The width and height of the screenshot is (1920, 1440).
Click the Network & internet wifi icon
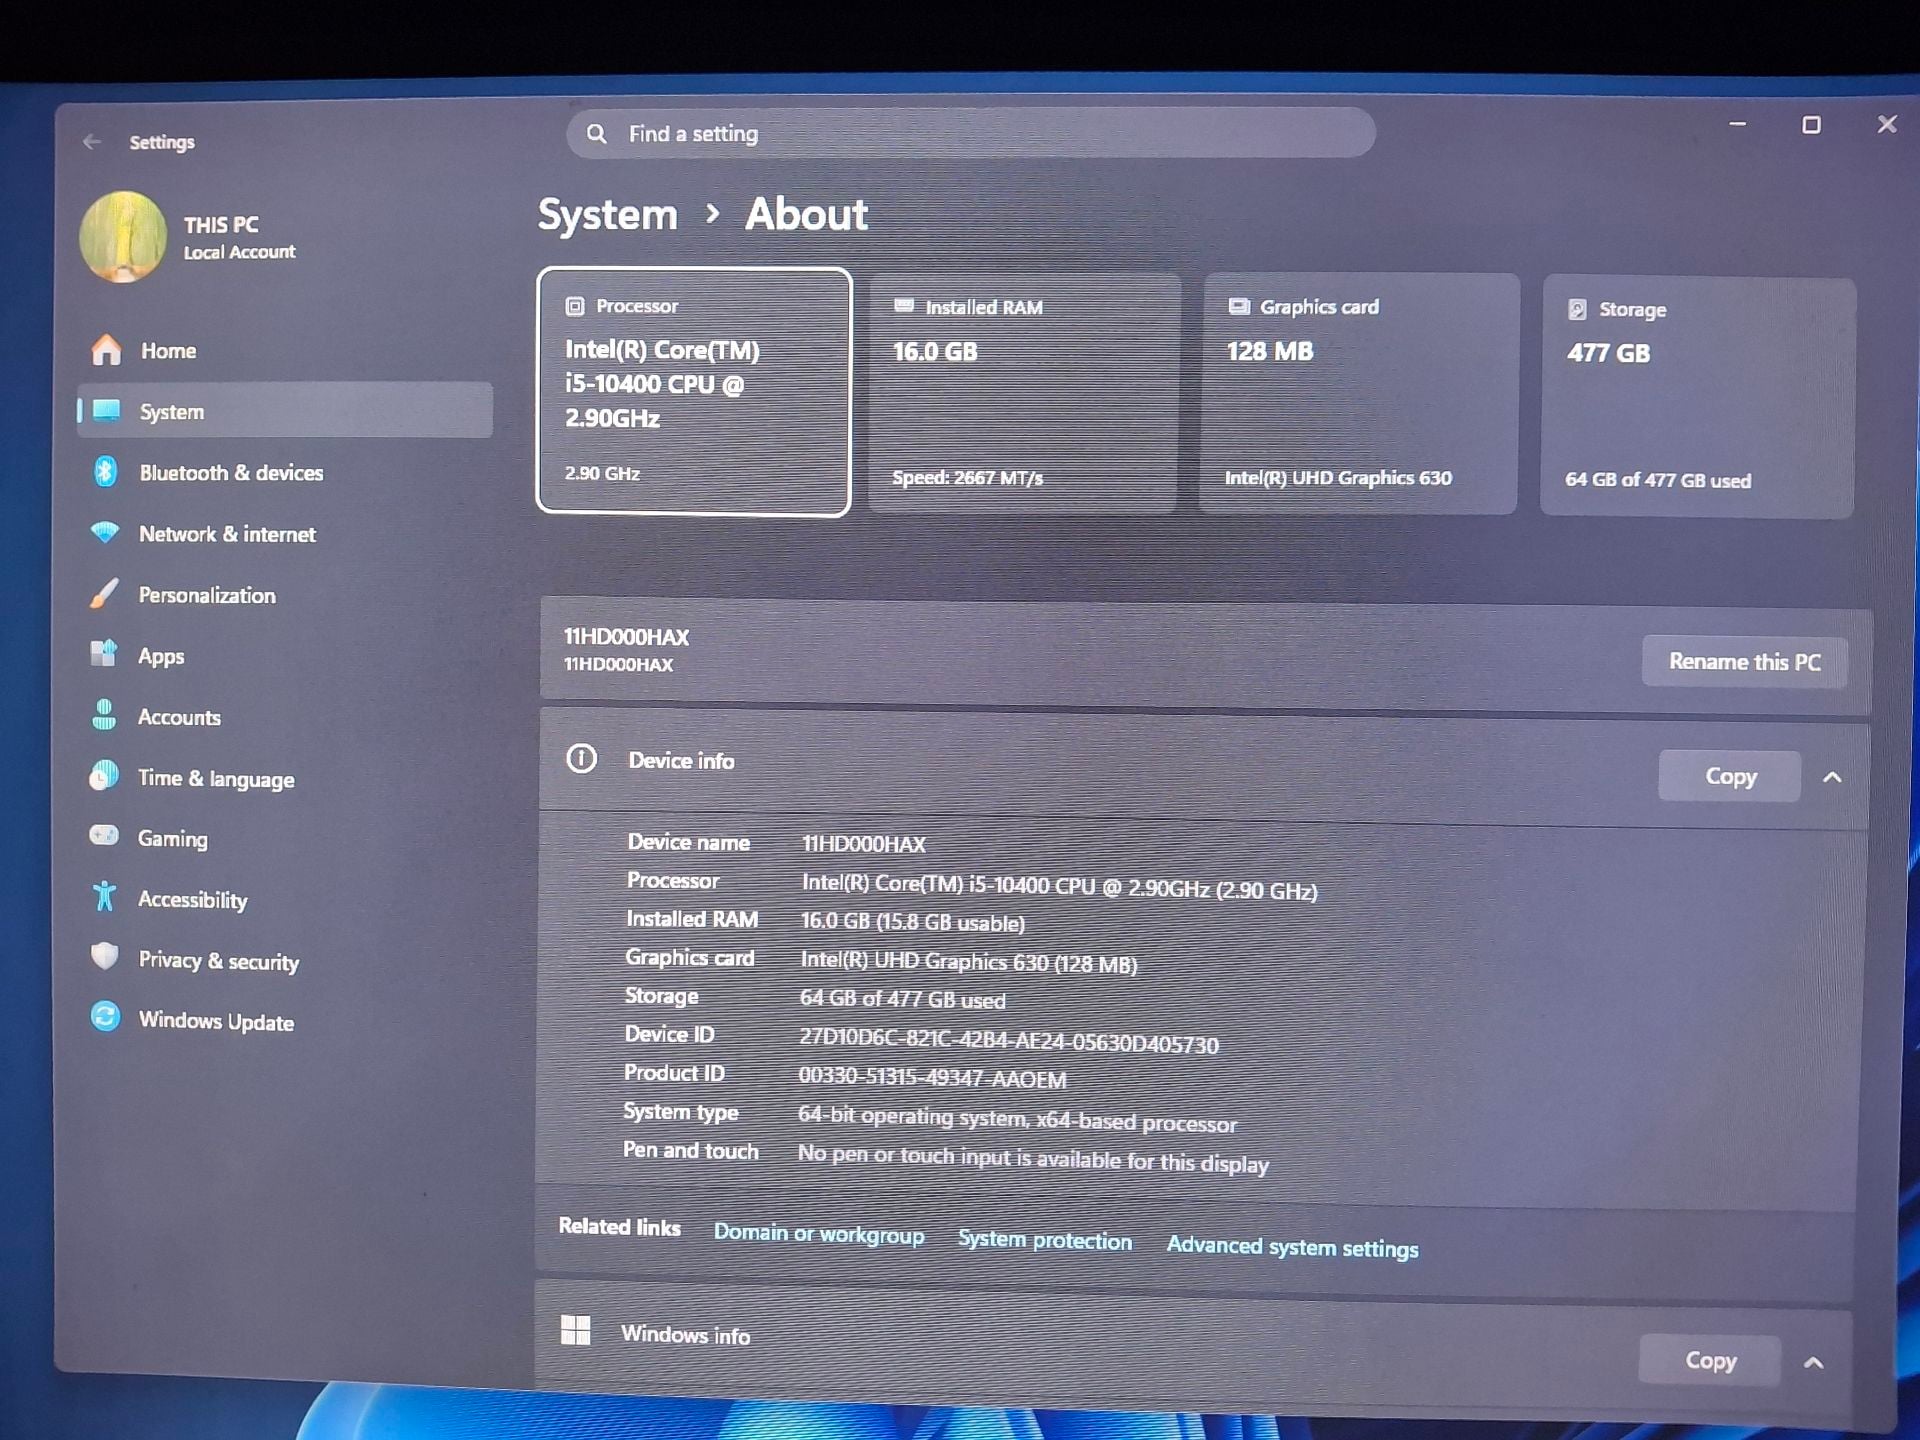click(104, 532)
